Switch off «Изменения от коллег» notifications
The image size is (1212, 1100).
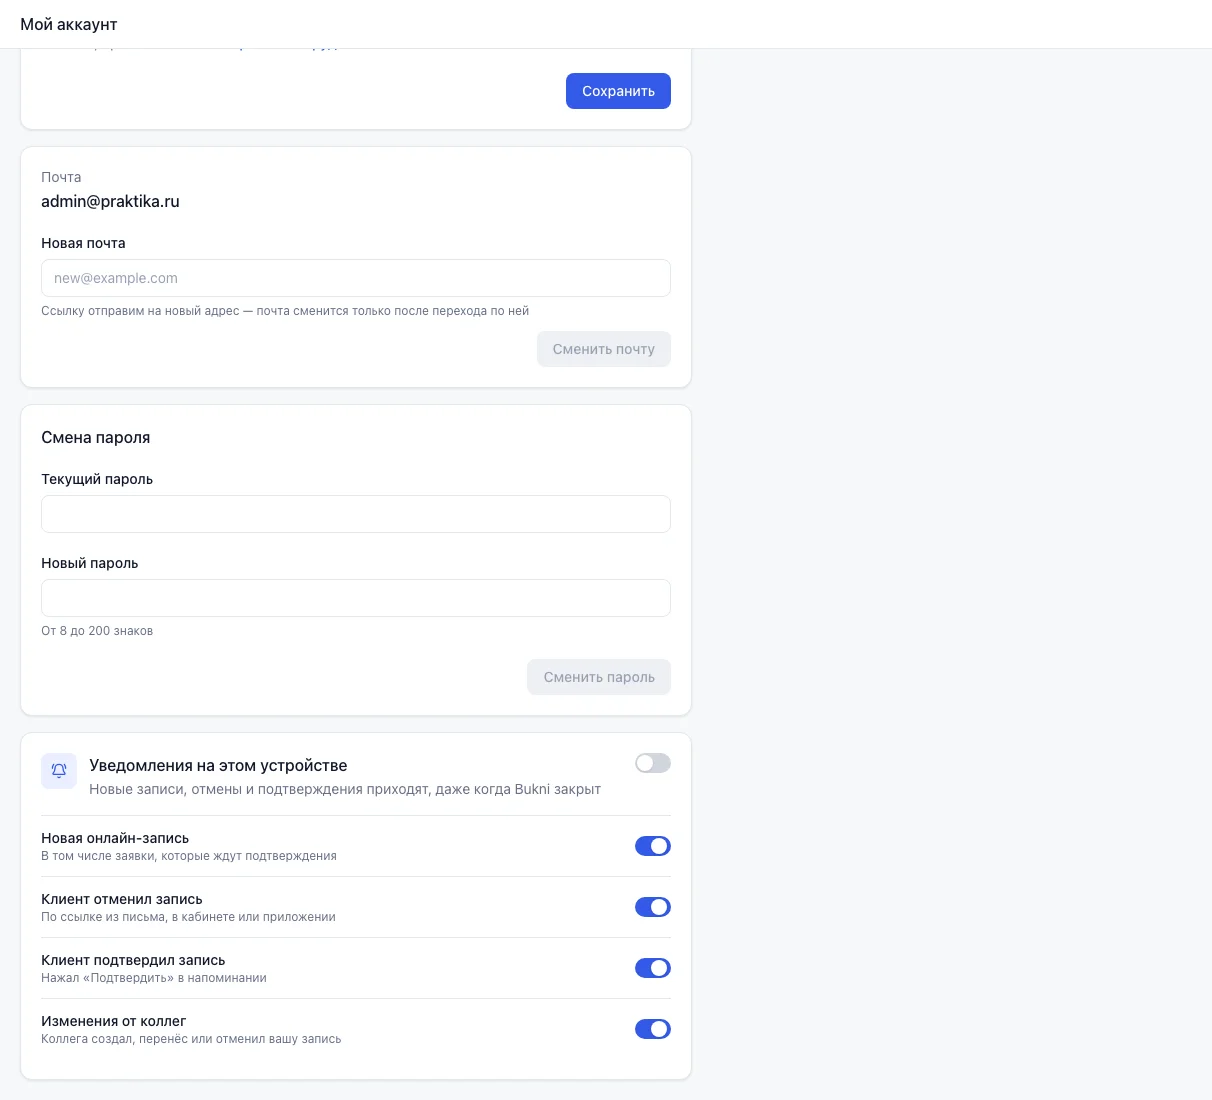(653, 1029)
